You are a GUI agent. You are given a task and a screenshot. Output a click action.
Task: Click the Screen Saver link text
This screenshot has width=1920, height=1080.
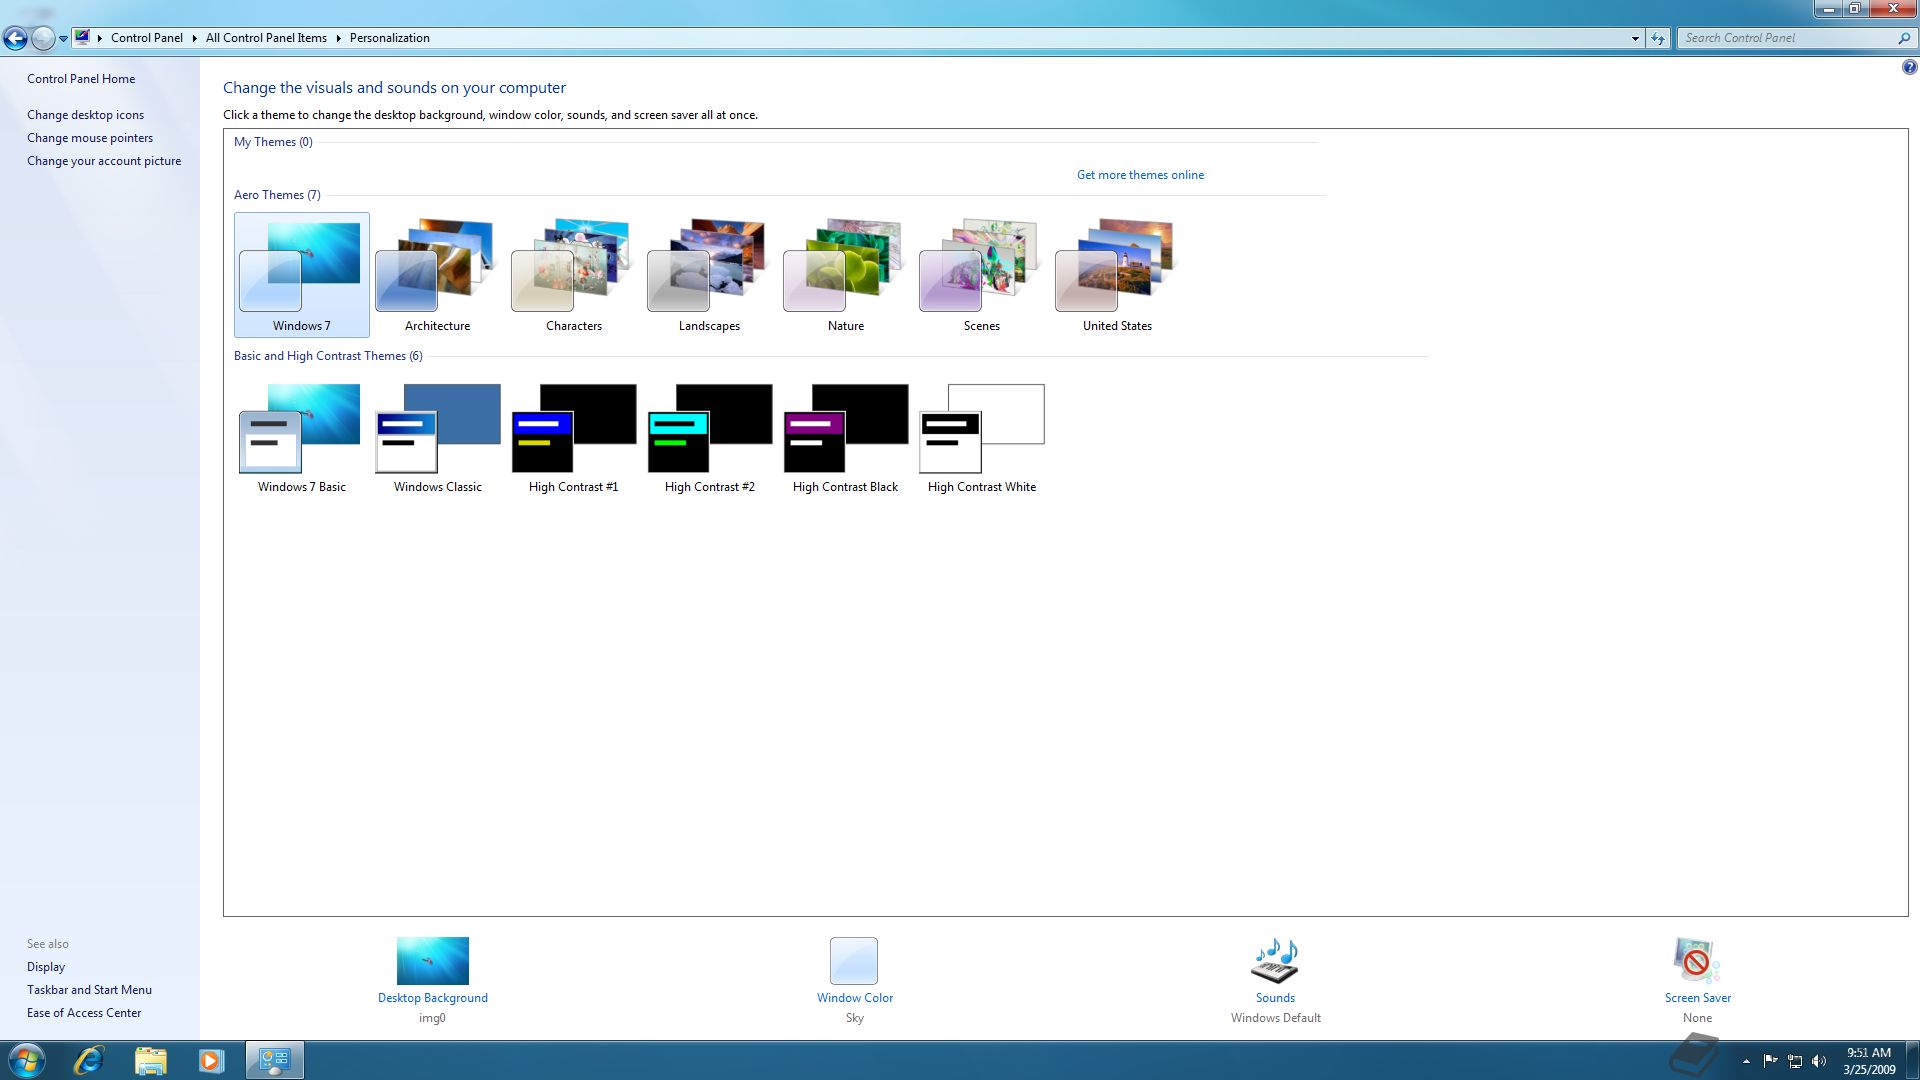coord(1697,998)
